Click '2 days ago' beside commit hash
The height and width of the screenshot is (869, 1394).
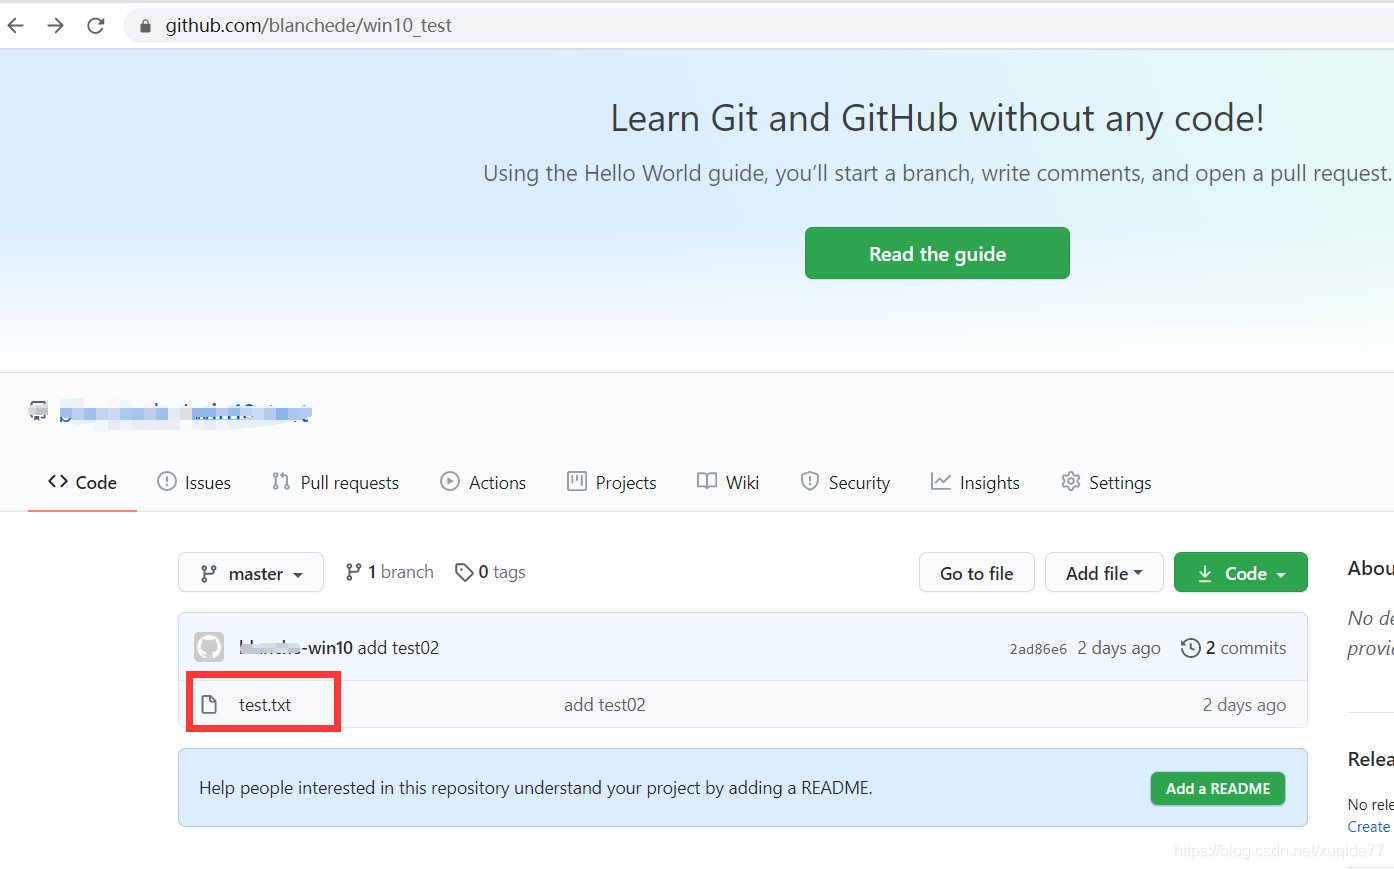[1119, 648]
